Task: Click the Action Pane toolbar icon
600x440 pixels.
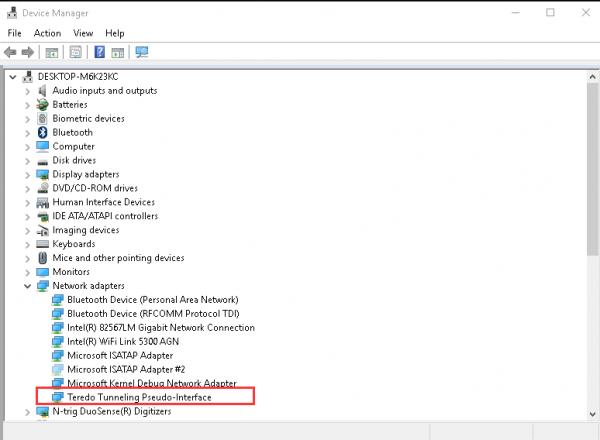Action: (x=118, y=52)
